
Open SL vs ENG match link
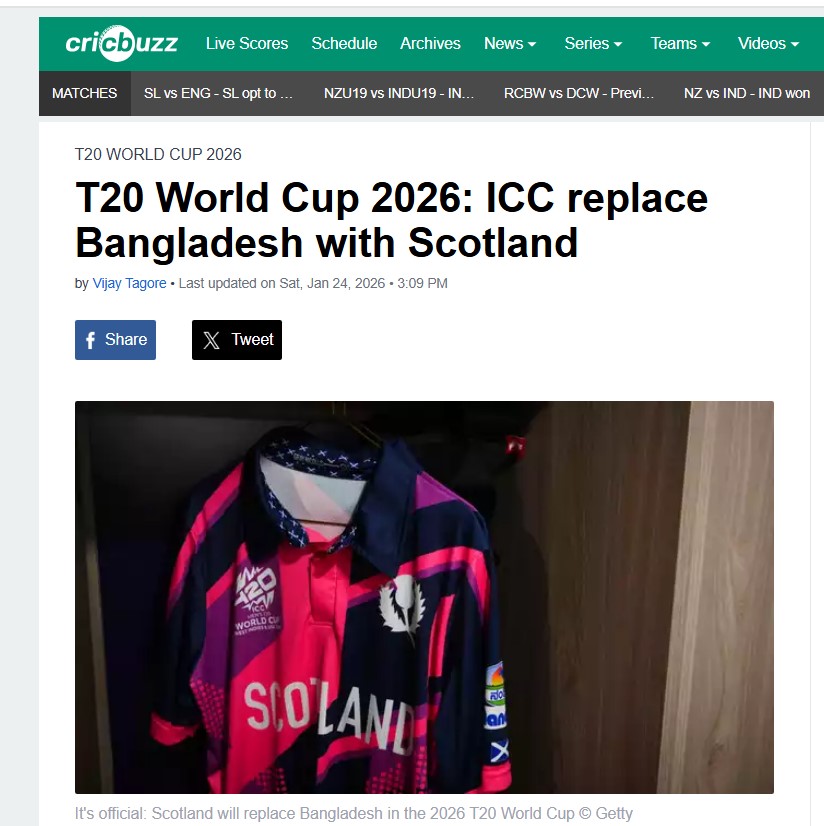(x=218, y=93)
